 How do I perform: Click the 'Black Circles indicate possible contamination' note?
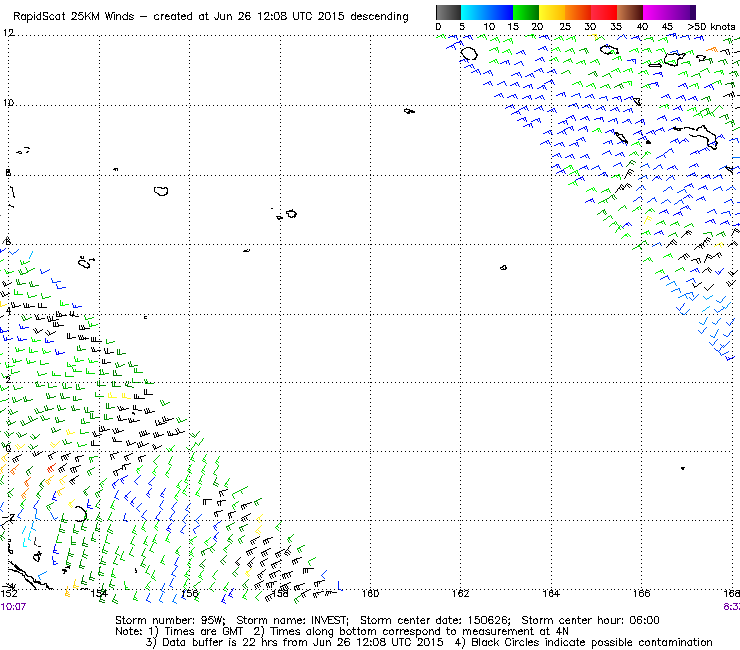(592, 642)
